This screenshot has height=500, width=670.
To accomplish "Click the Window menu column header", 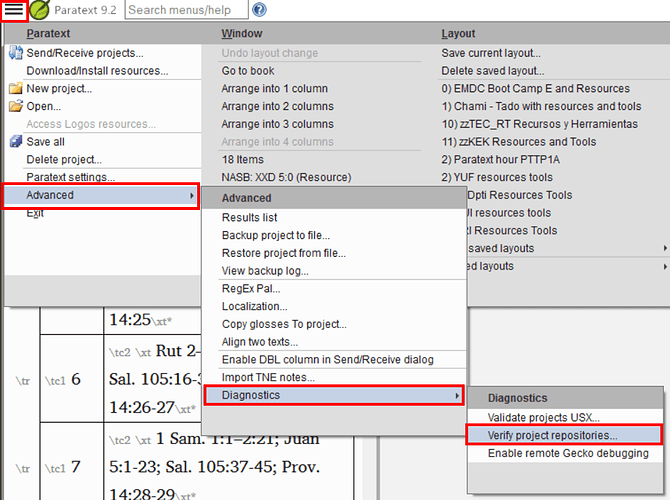I will point(242,33).
